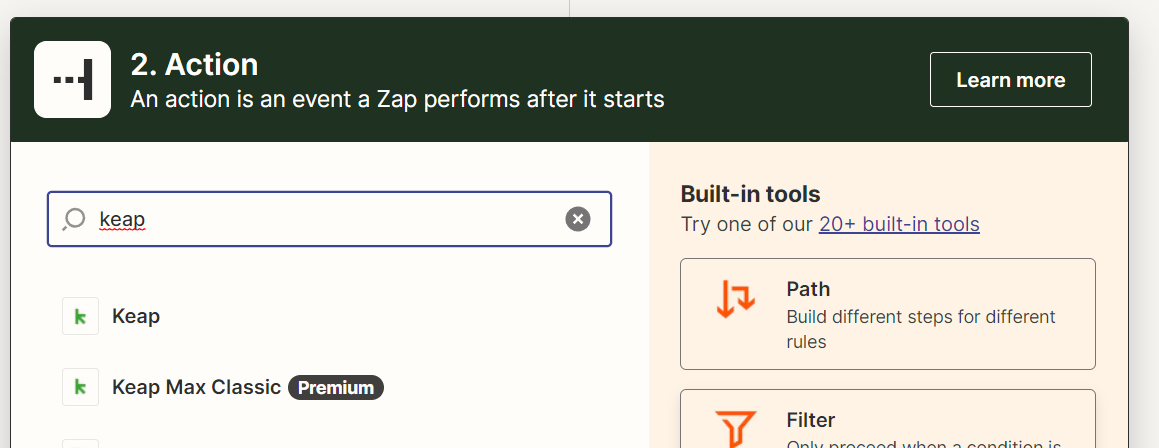Click the Premium badge
Viewport: 1159px width, 448px height.
coord(336,387)
